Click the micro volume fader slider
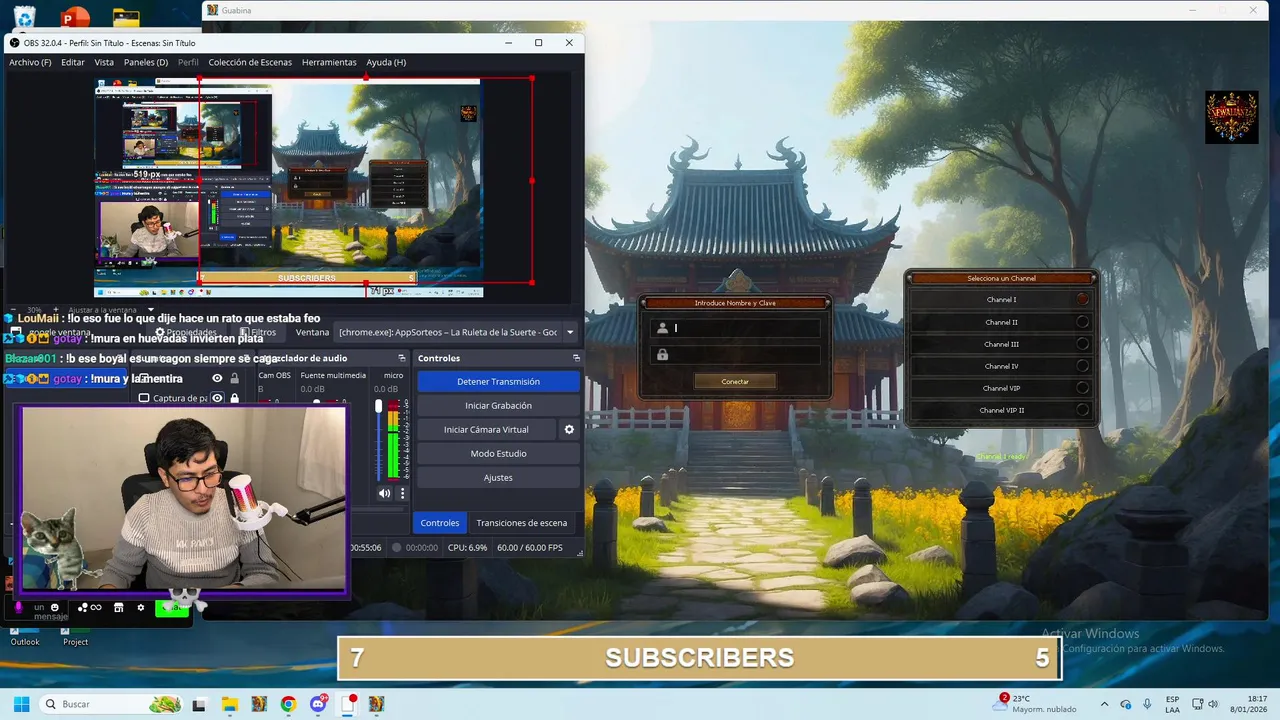 point(378,406)
